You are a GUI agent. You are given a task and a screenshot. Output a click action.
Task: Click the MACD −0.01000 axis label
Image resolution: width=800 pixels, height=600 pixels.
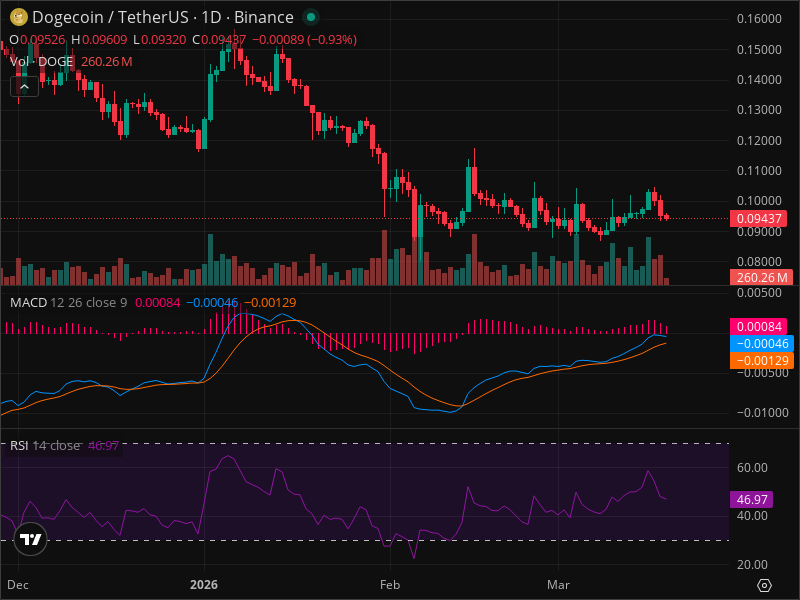pyautogui.click(x=763, y=413)
